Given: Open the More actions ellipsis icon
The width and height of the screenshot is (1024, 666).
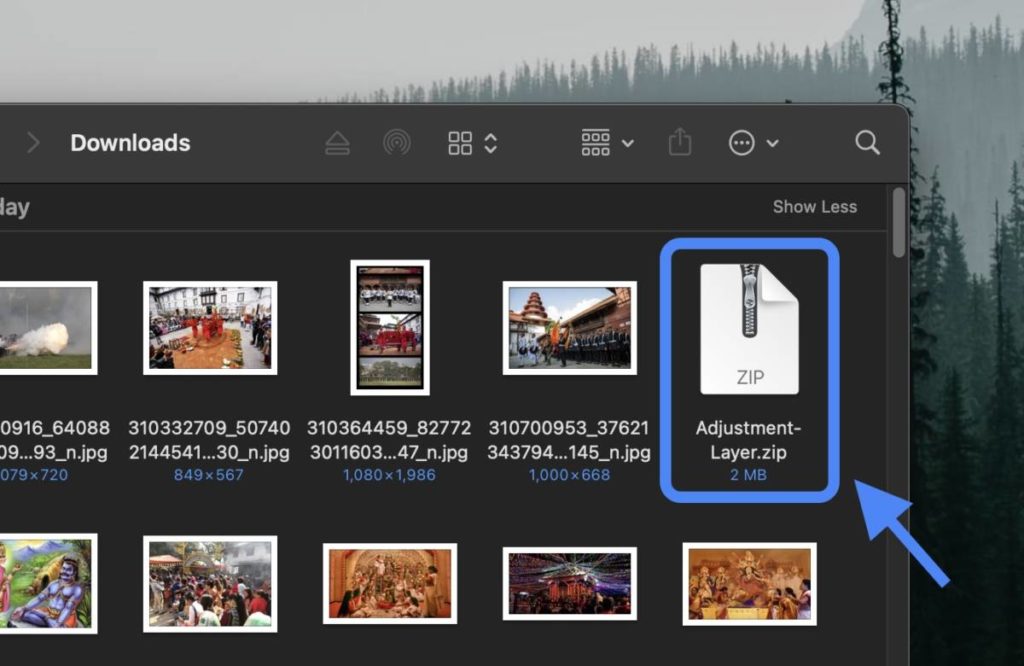Looking at the screenshot, I should pyautogui.click(x=741, y=142).
